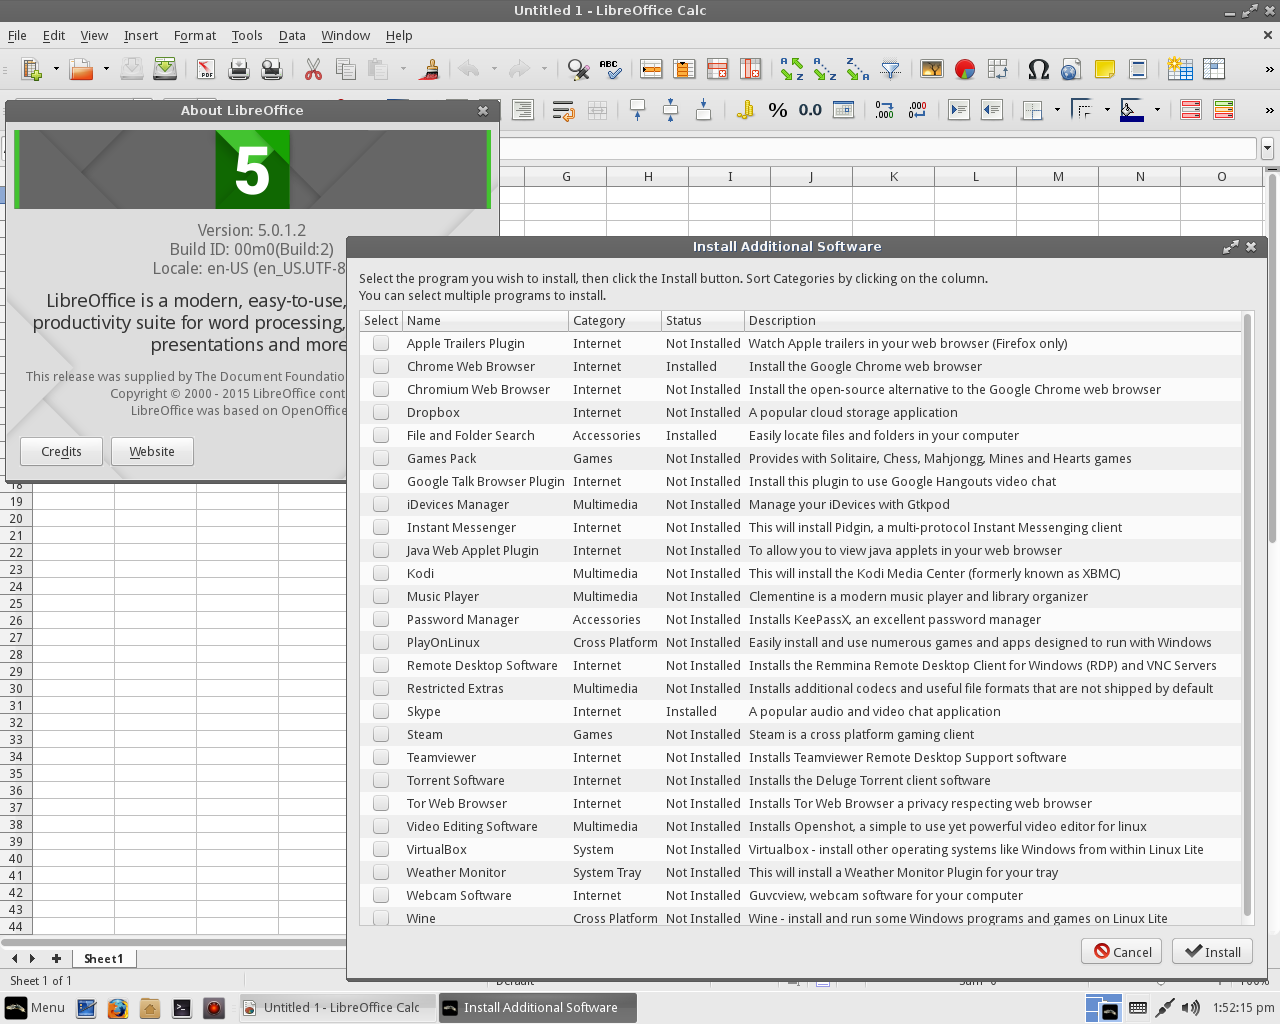Toggle the AutoFilter funnel icon
Screen dimensions: 1280x1024
[890, 69]
